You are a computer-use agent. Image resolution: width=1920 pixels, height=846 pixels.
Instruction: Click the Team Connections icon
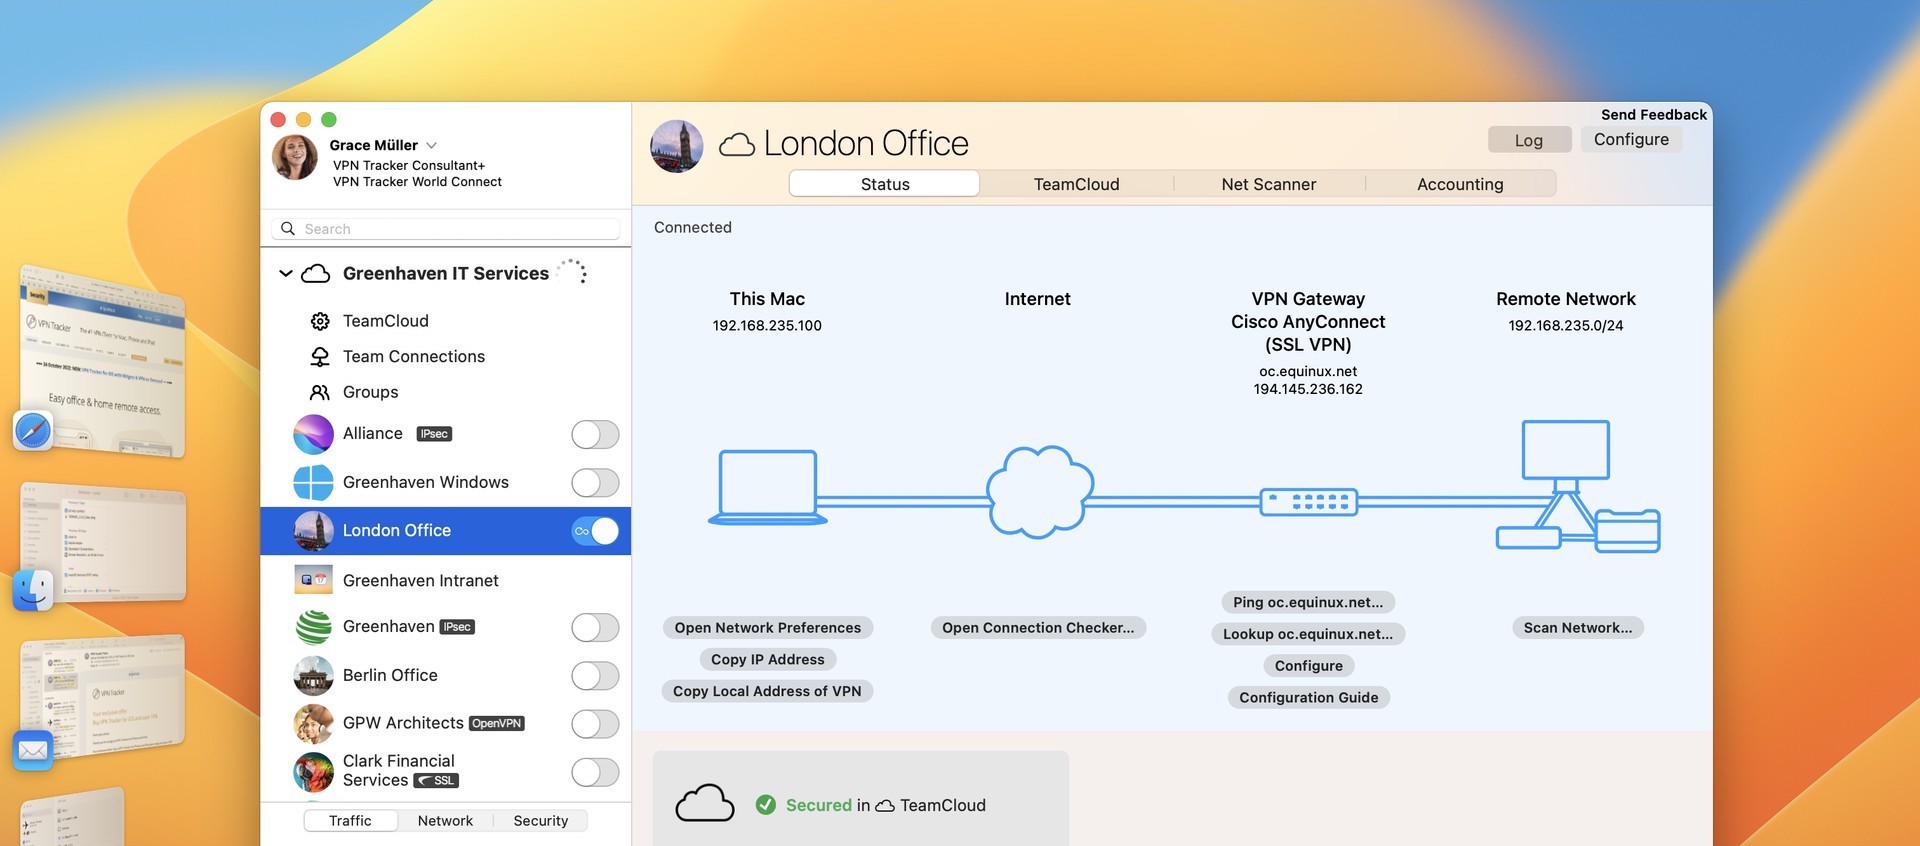pyautogui.click(x=320, y=357)
